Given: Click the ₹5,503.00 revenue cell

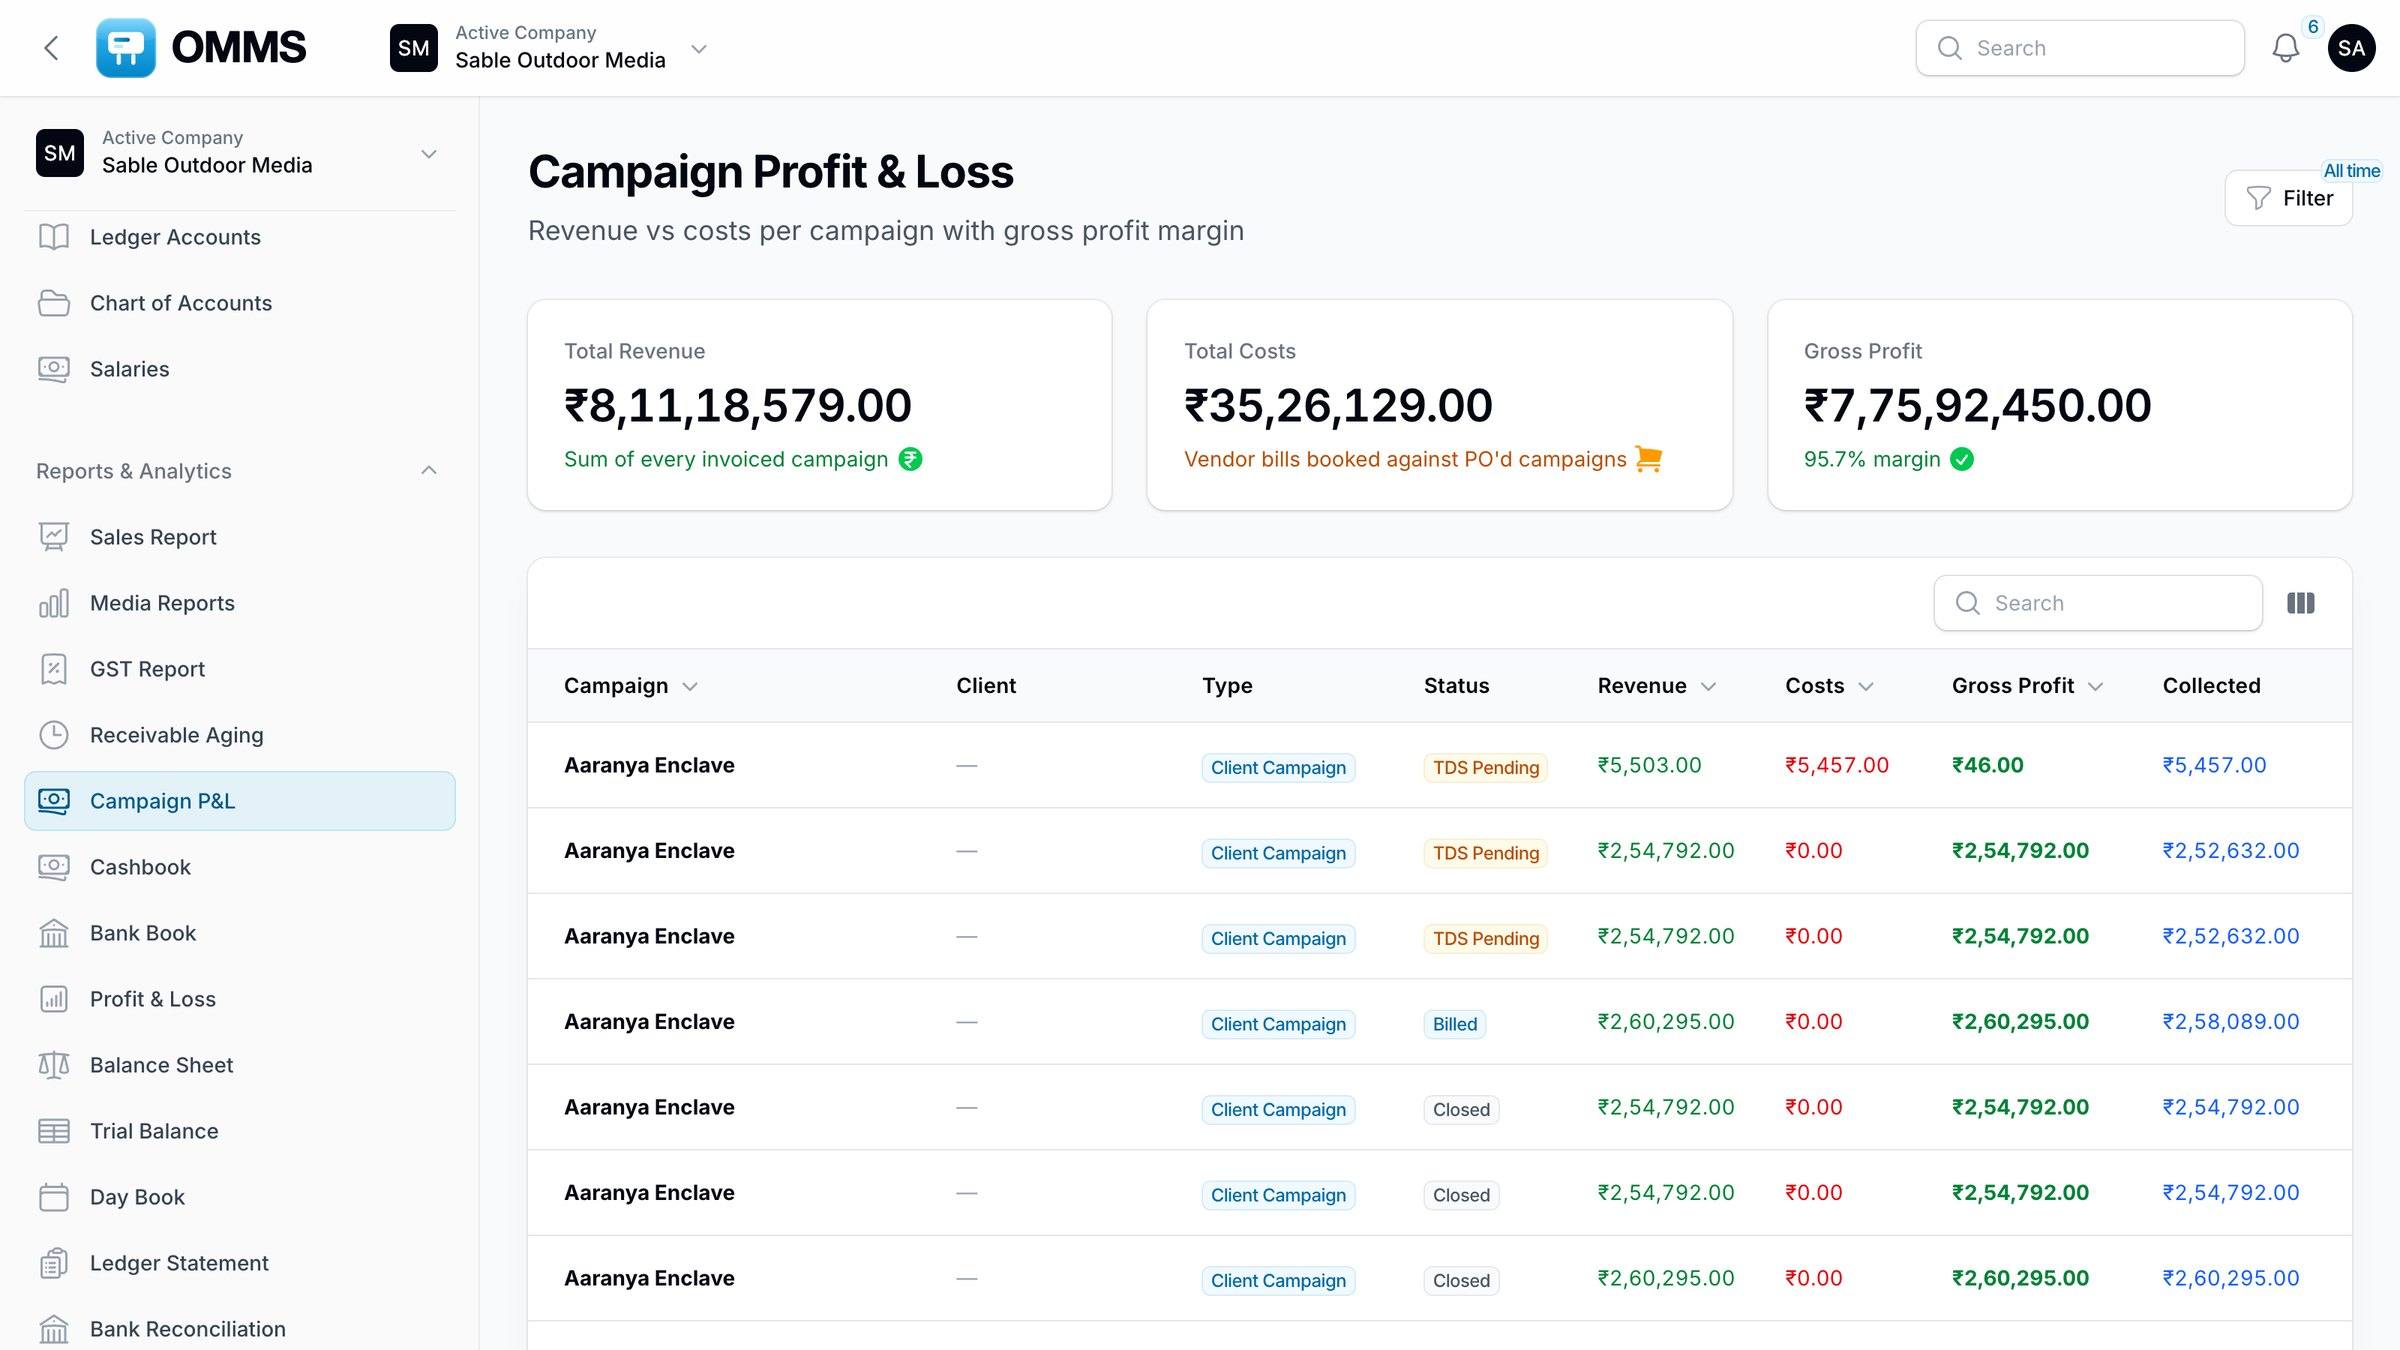Looking at the screenshot, I should (1649, 765).
